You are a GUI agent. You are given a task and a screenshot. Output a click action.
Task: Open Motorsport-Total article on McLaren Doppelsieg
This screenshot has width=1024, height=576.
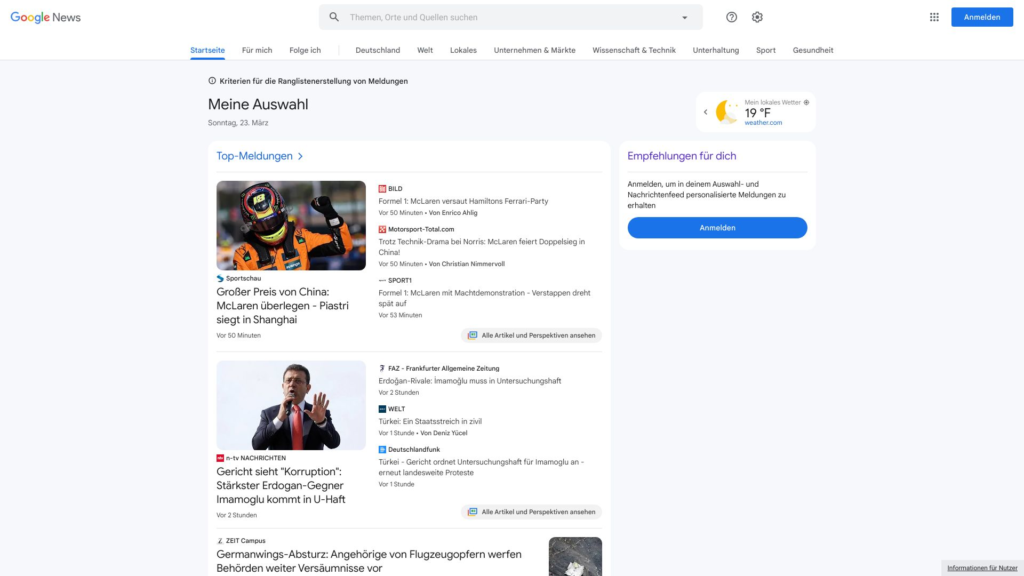coord(481,247)
